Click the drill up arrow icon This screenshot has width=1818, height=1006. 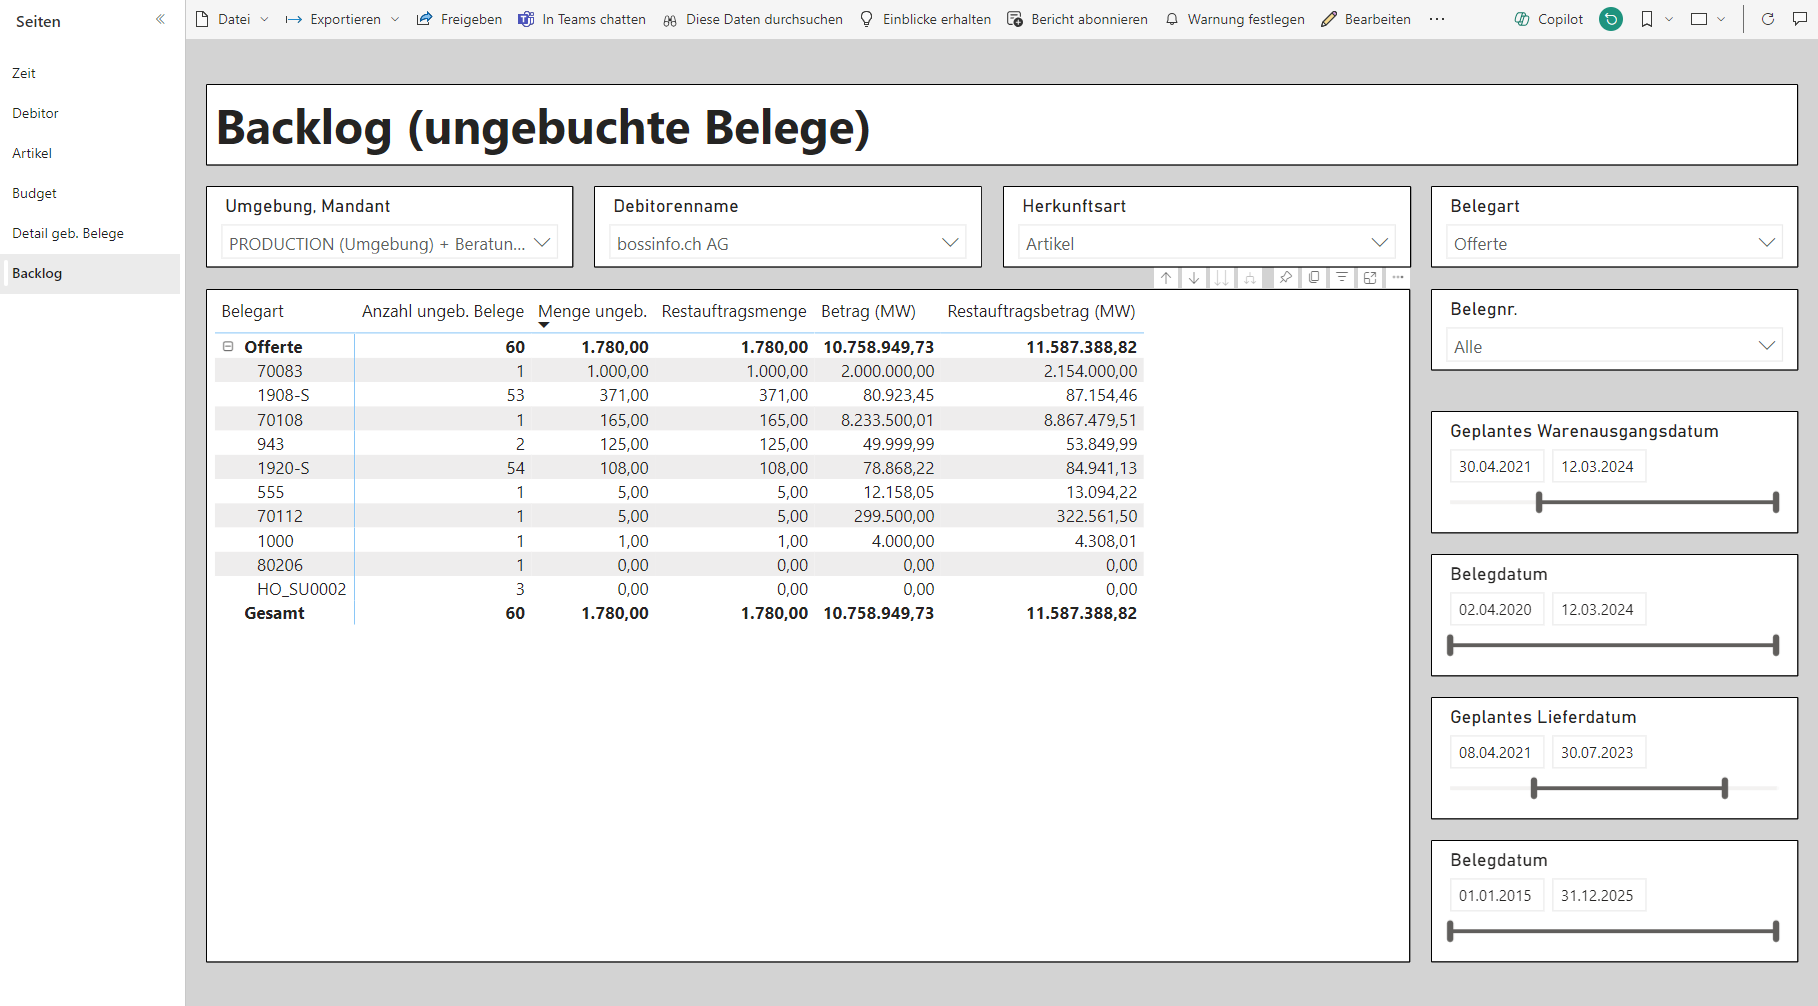coord(1166,278)
